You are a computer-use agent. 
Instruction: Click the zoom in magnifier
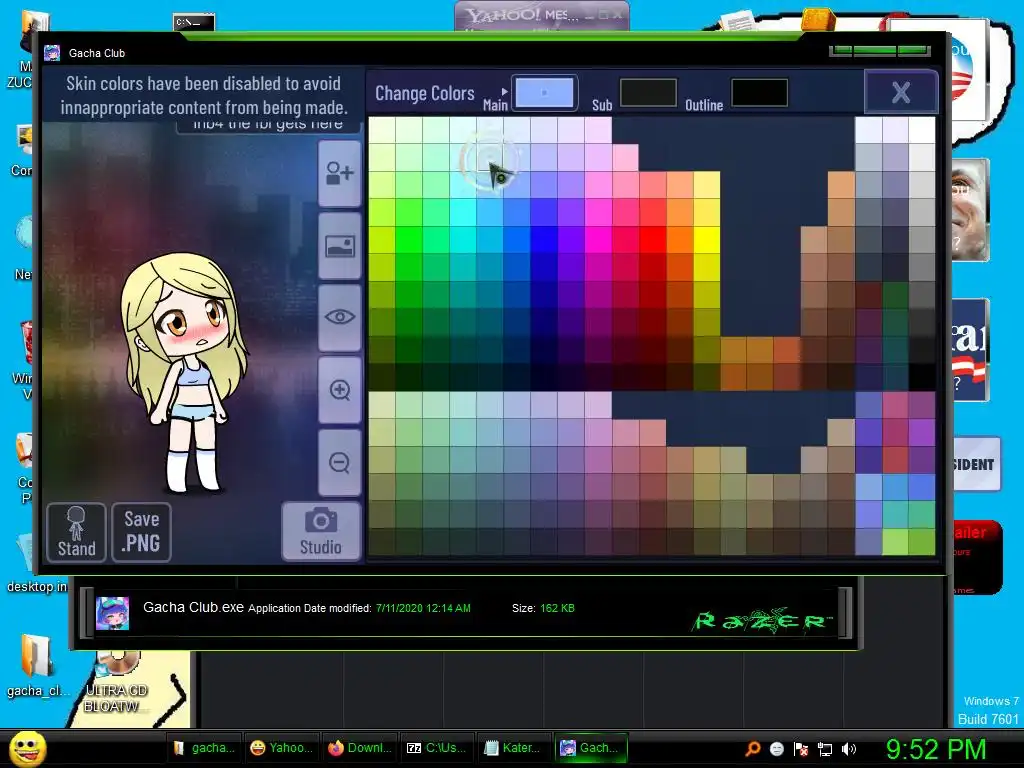tap(340, 390)
